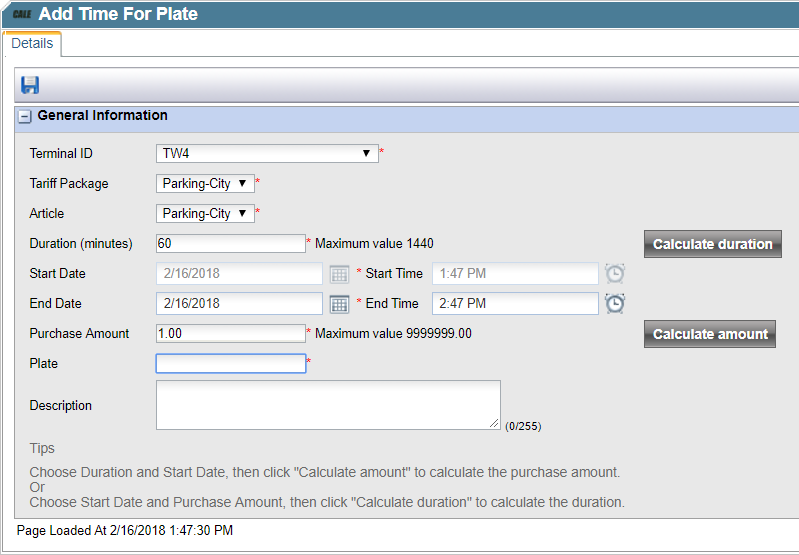
Task: Click the End Time field showing 2:47 PM
Action: (515, 304)
